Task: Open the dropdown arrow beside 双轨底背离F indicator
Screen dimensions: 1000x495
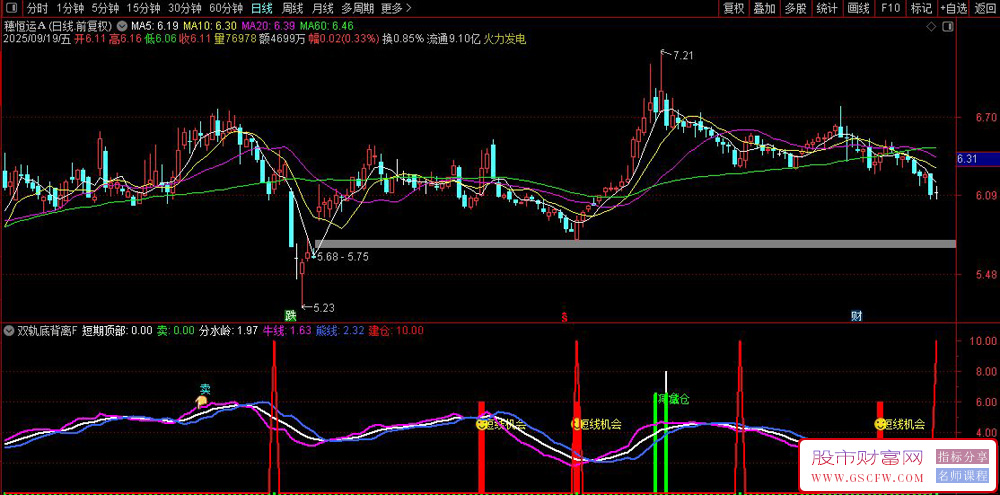Action: point(8,330)
